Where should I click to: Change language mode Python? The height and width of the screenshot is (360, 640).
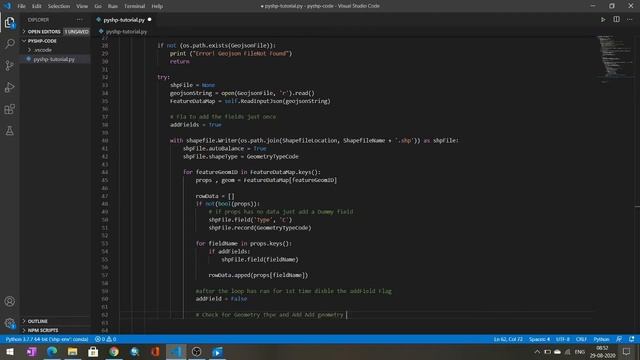click(601, 339)
